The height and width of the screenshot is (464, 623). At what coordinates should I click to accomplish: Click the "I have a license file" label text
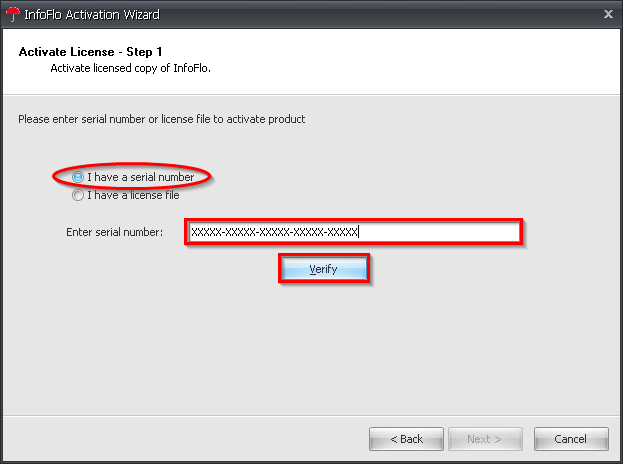pyautogui.click(x=133, y=195)
